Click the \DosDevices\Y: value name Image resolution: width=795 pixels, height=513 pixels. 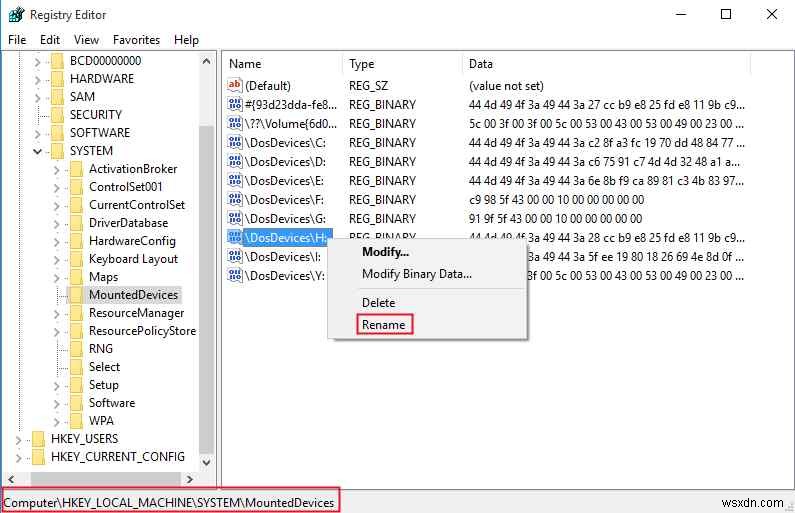pos(284,276)
